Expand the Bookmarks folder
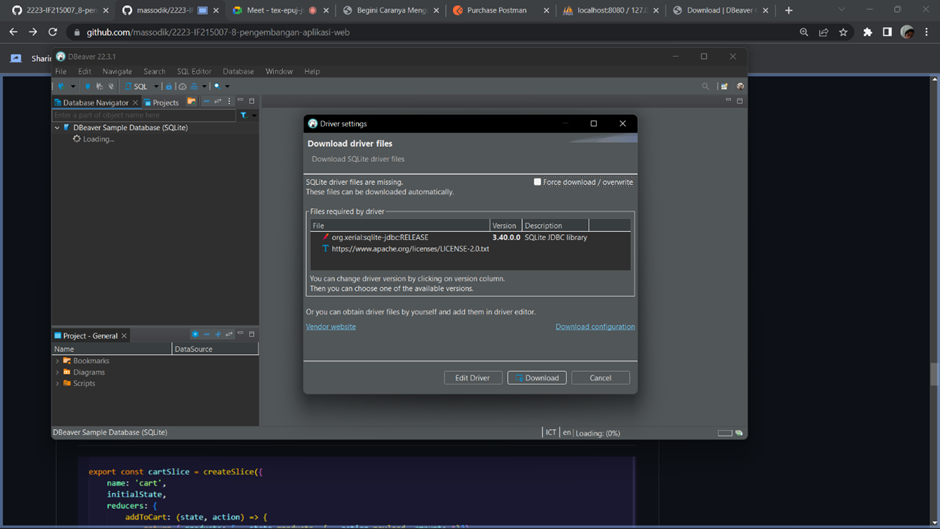Image resolution: width=940 pixels, height=529 pixels. (58, 361)
